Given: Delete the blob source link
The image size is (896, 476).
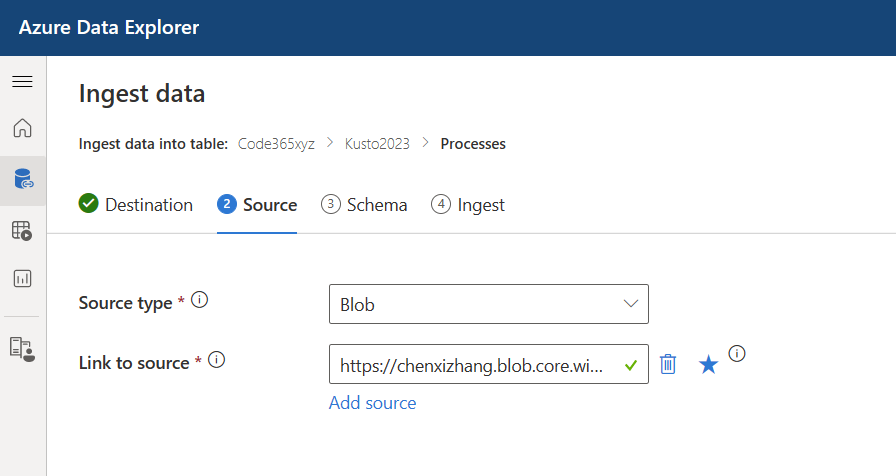Looking at the screenshot, I should click(667, 364).
